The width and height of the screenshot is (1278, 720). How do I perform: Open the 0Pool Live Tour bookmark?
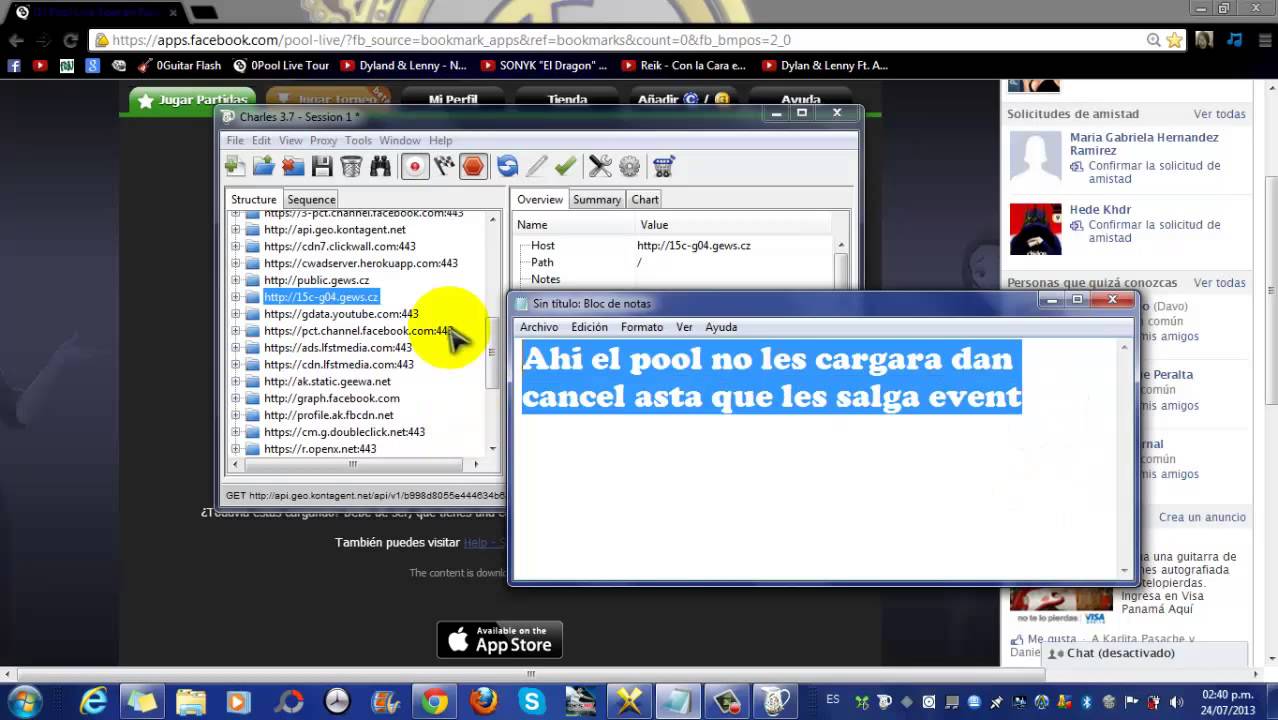click(x=281, y=65)
